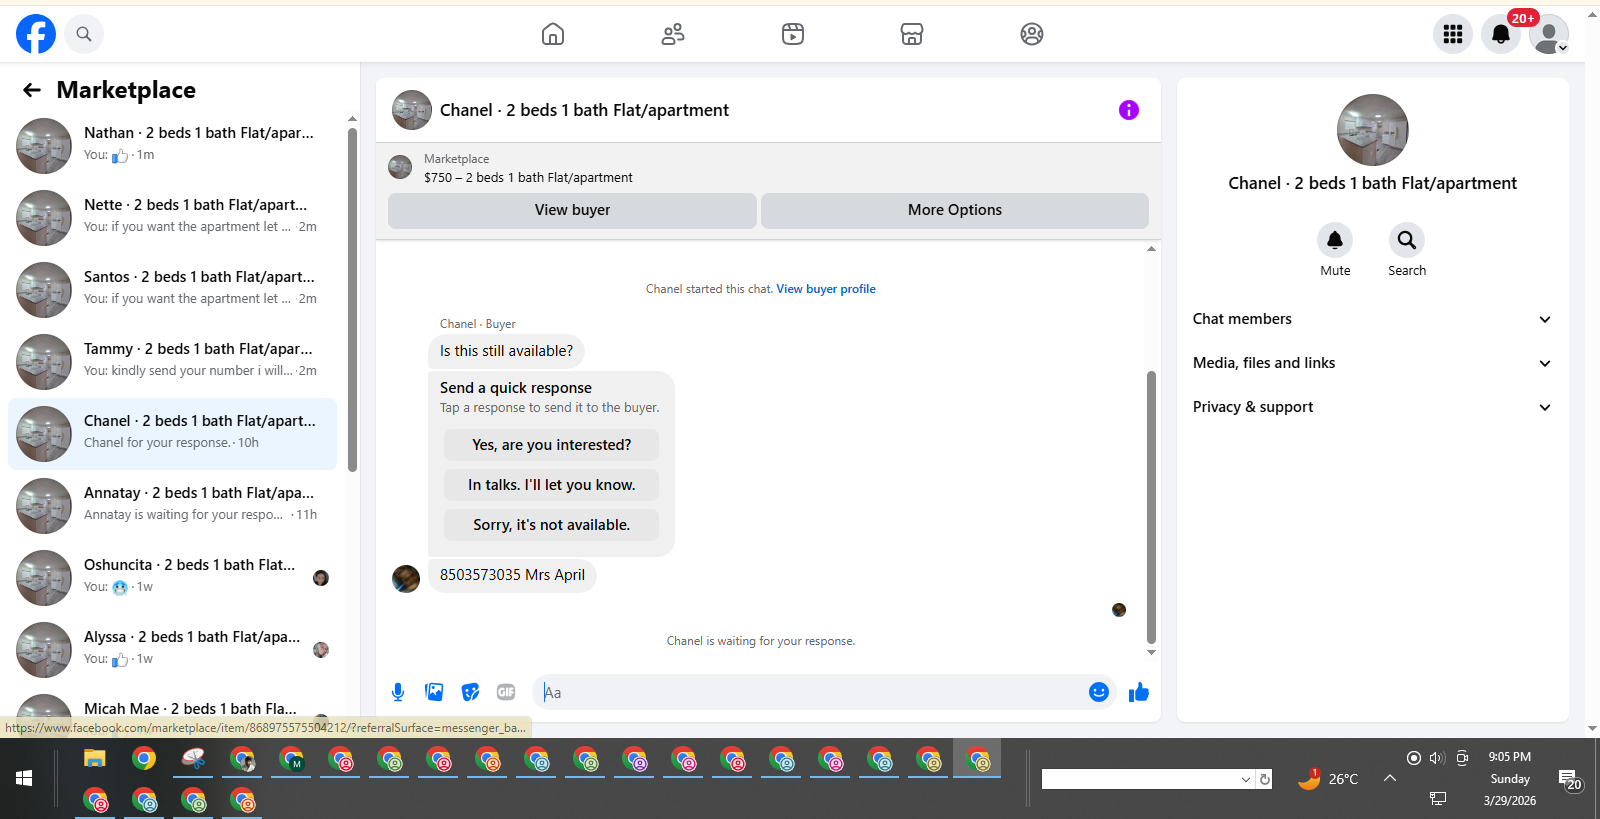Open the Santos conversation
1600x819 pixels.
(x=172, y=290)
